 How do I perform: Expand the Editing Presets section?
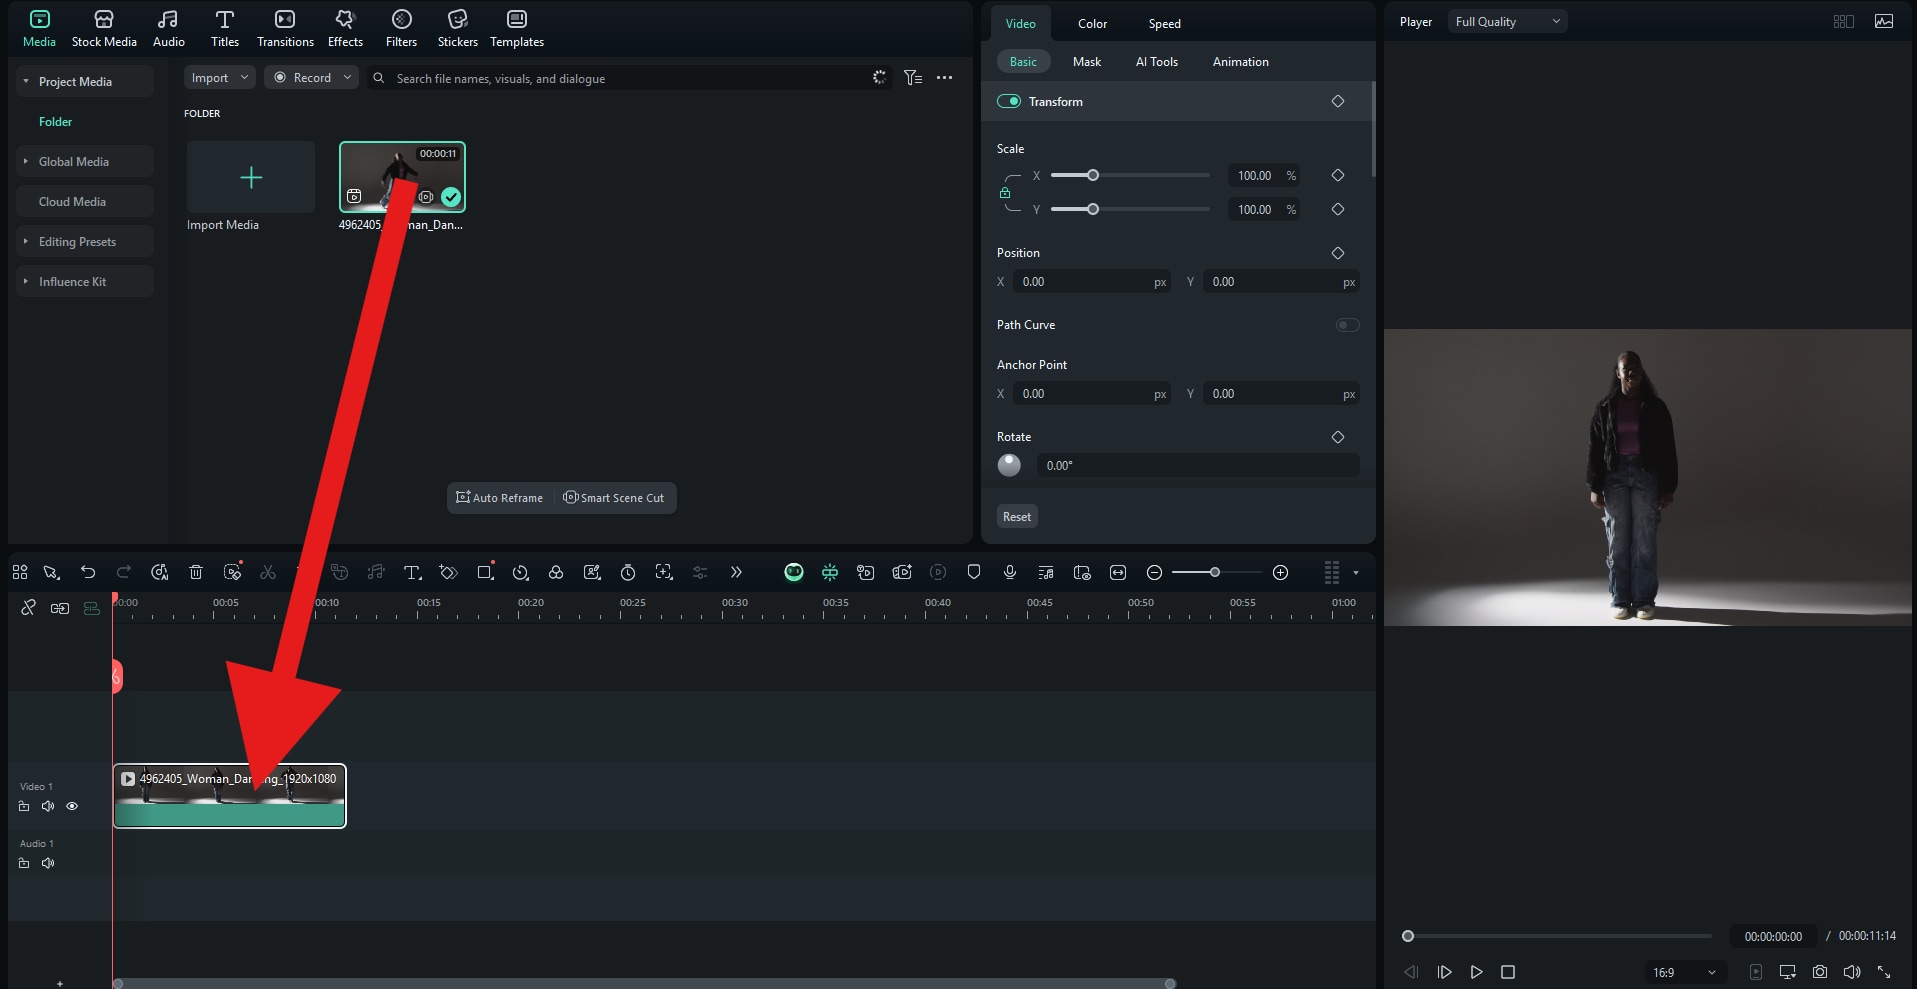(26, 241)
